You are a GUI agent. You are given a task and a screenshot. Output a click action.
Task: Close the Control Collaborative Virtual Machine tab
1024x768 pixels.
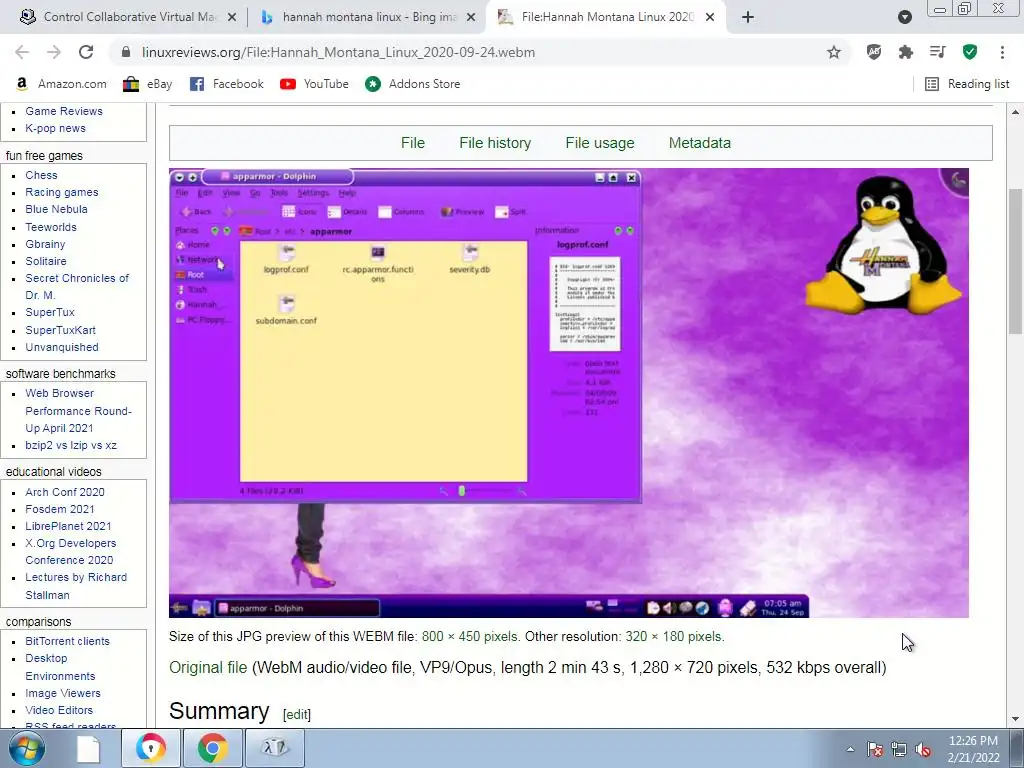point(232,17)
